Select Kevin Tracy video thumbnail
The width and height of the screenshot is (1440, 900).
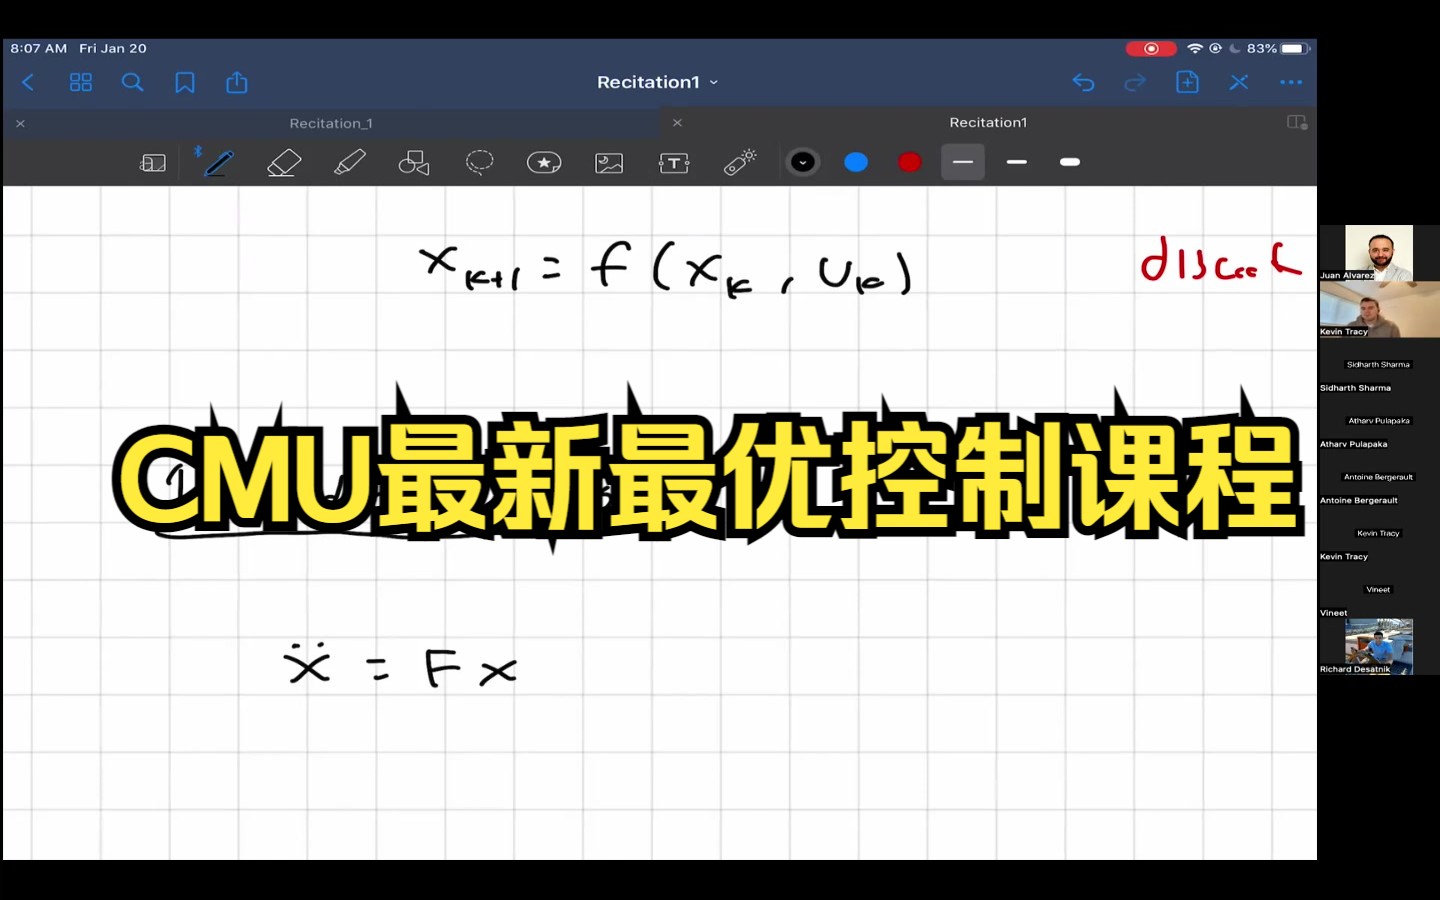(x=1379, y=309)
